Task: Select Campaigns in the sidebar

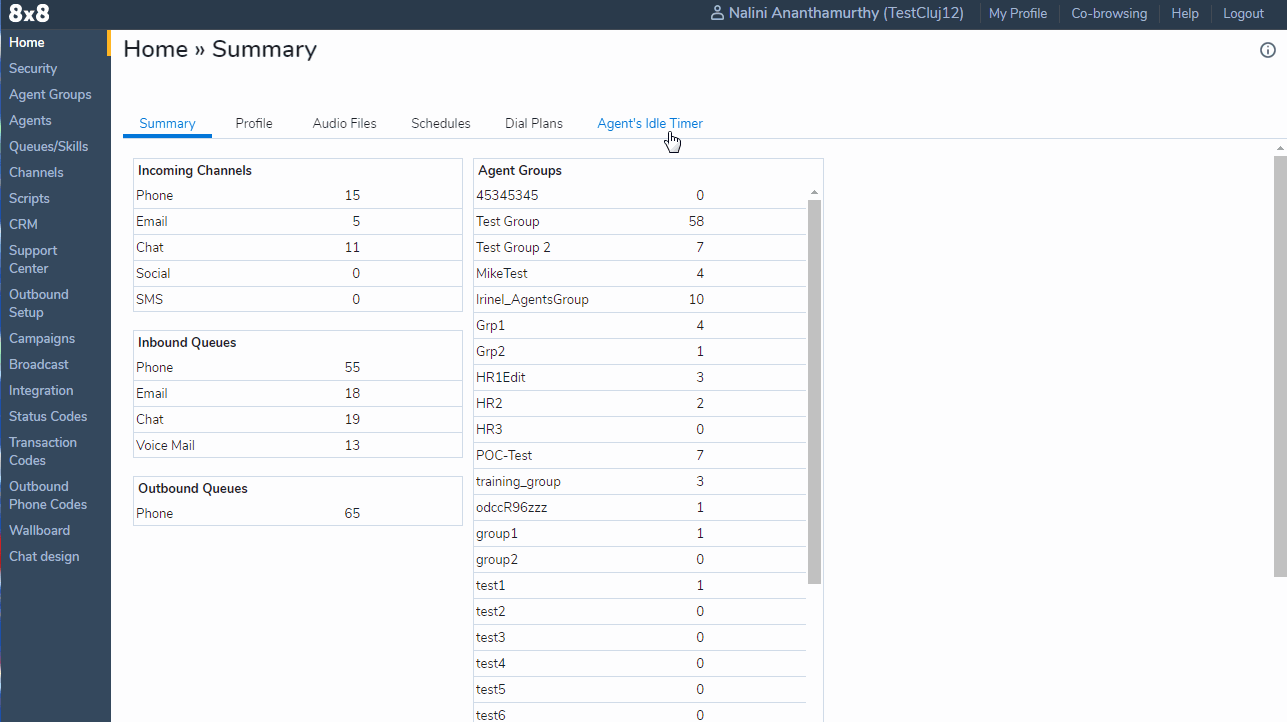Action: coord(42,338)
